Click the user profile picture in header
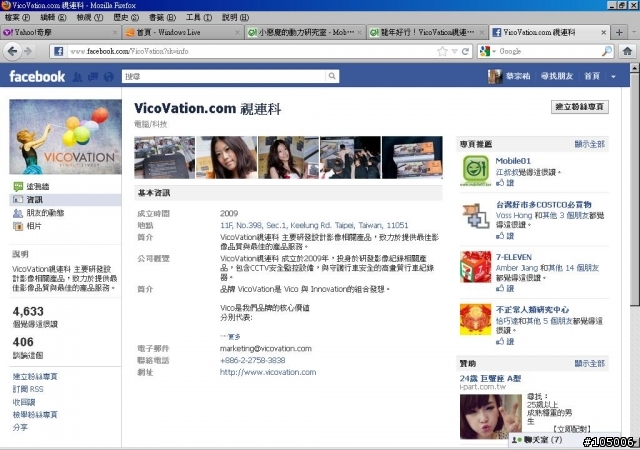This screenshot has width=640, height=450. click(495, 76)
